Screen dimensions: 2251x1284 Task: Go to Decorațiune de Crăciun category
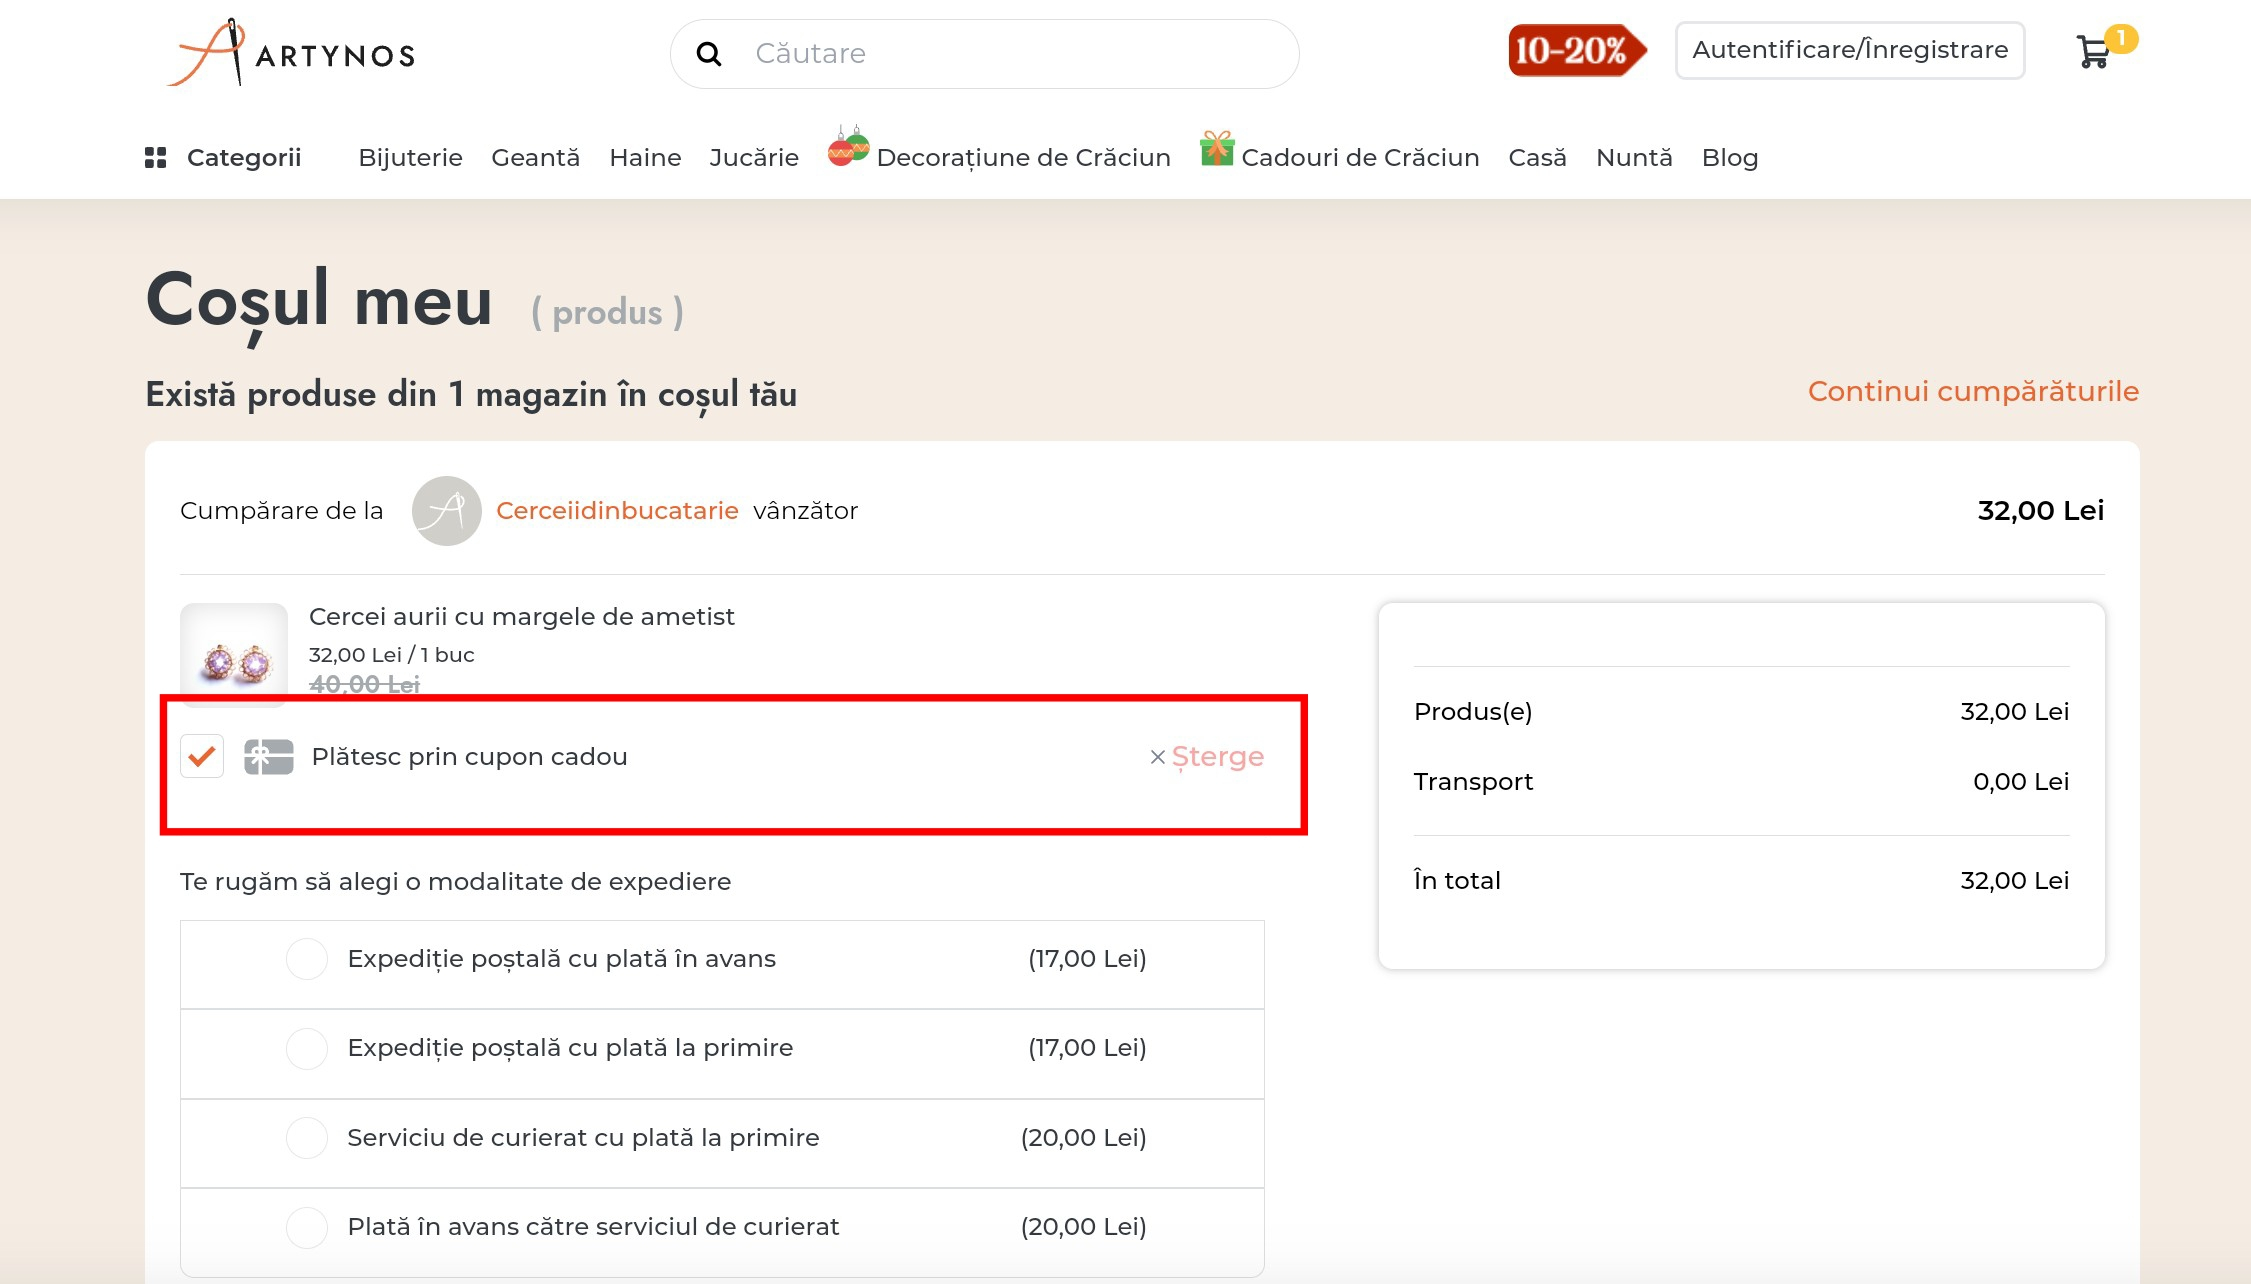click(x=1022, y=158)
